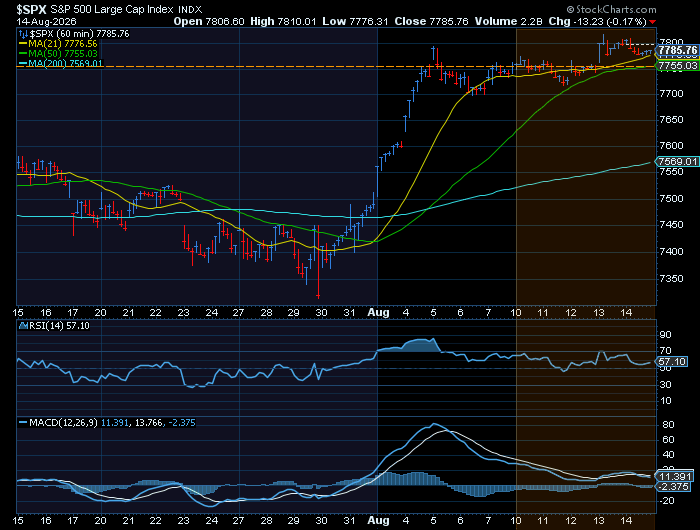Screen dimensions: 700x530
Task: Click the 57.10 RSI value tag on right
Action: click(x=671, y=362)
